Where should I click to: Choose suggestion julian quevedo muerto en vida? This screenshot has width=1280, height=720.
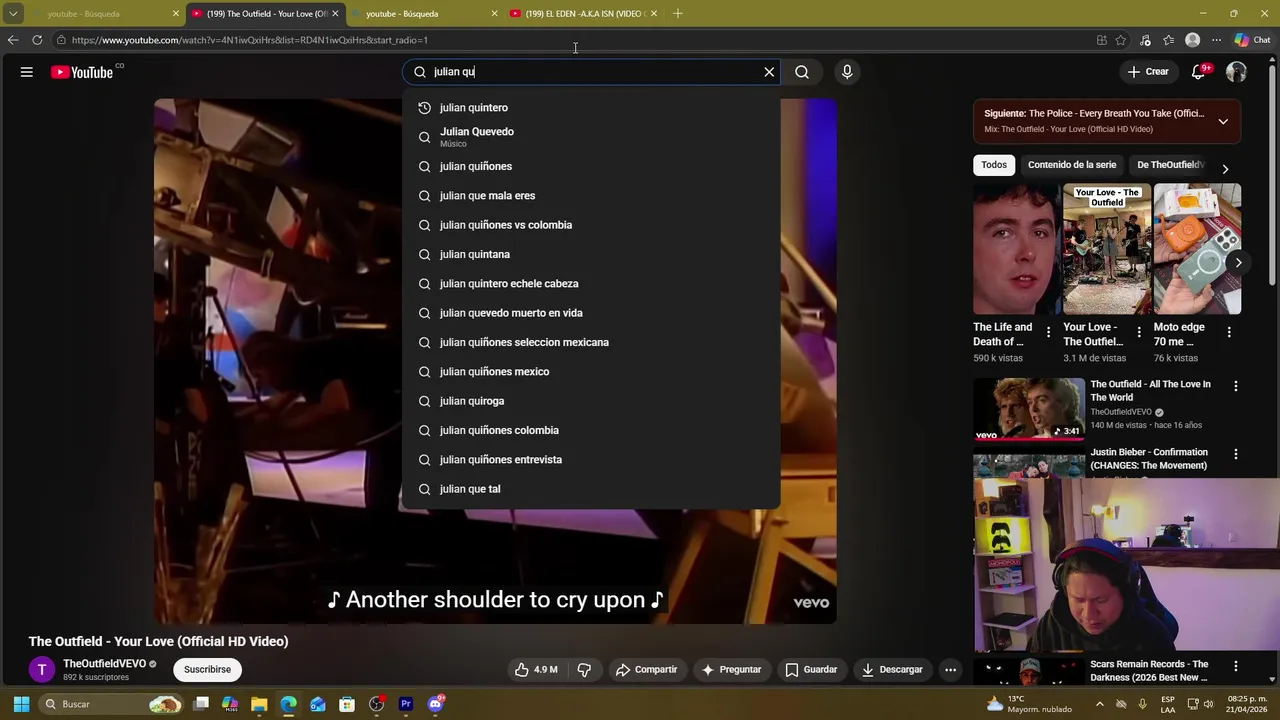591,313
